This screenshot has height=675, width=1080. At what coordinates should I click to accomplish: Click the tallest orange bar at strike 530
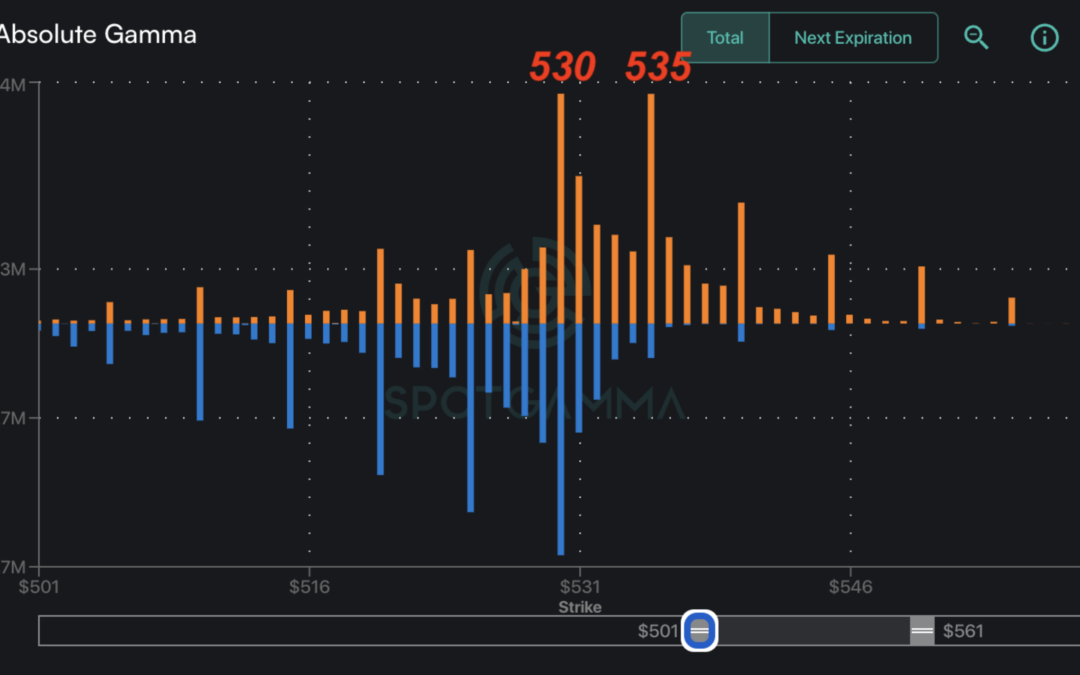point(562,200)
